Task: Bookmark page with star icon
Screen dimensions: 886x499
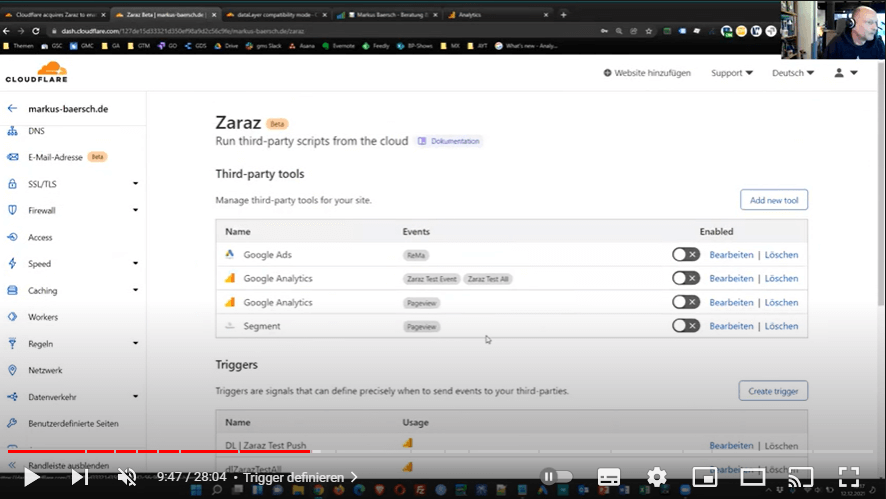Action: click(649, 31)
